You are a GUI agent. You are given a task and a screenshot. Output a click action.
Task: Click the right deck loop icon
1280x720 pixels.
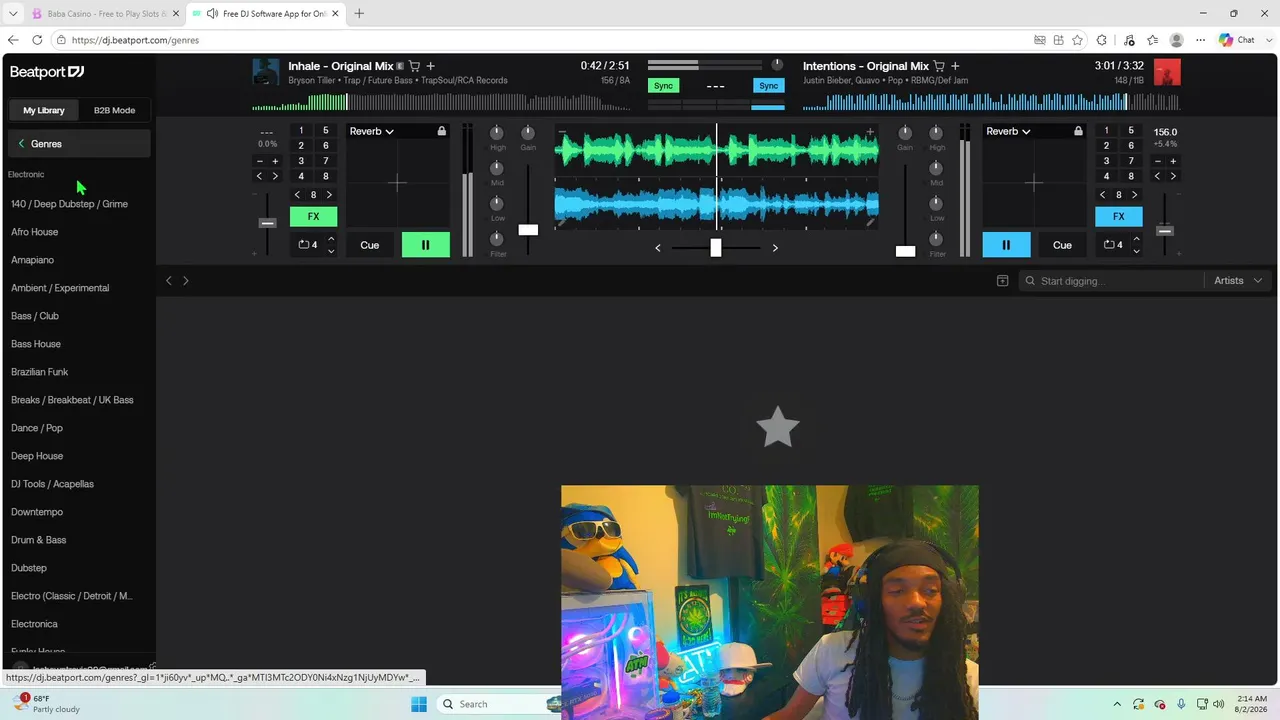click(x=1110, y=245)
